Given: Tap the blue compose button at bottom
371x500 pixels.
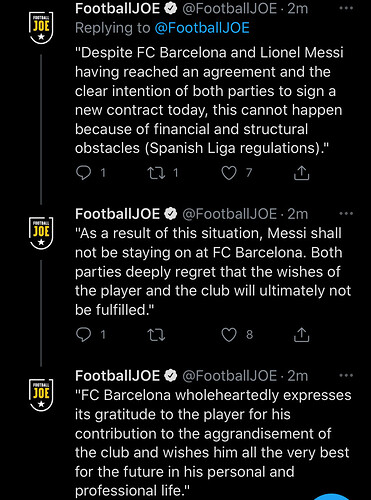Looking at the screenshot, I should pos(332,497).
